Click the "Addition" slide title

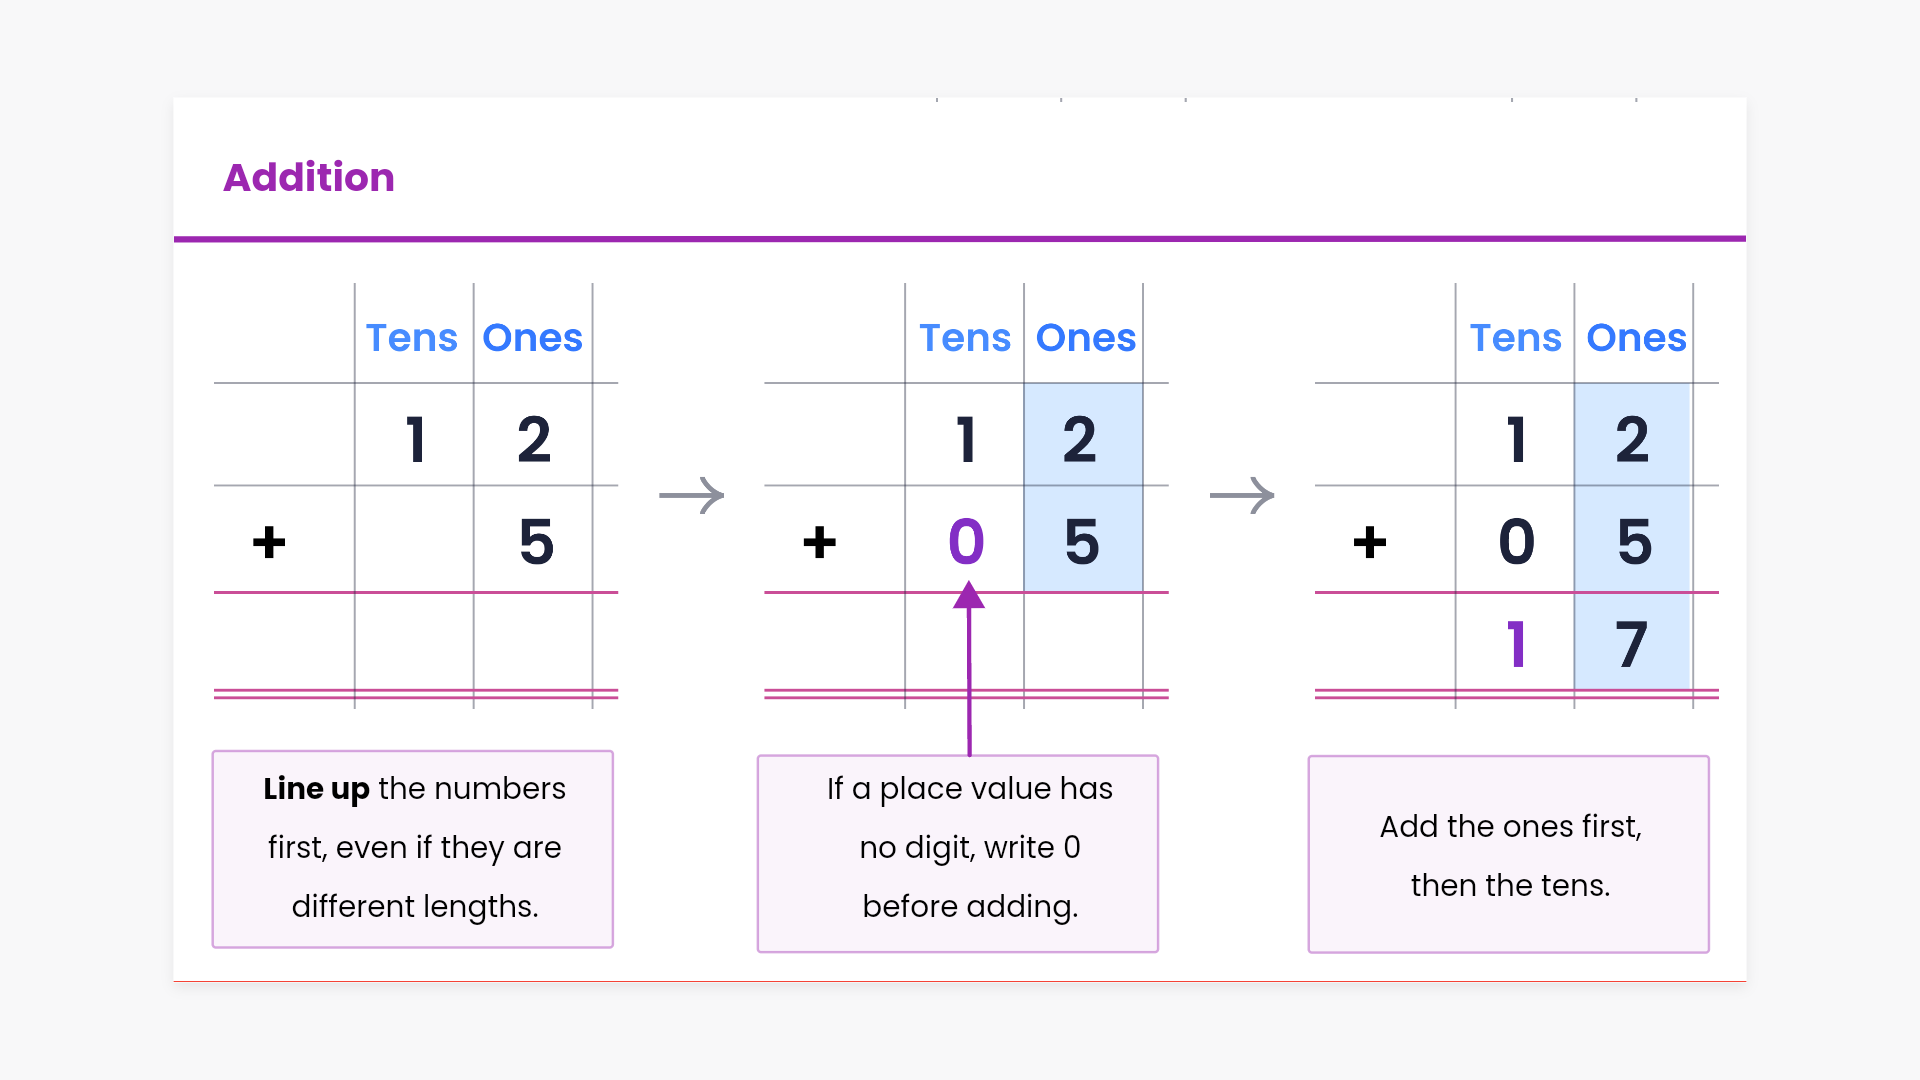(x=309, y=178)
